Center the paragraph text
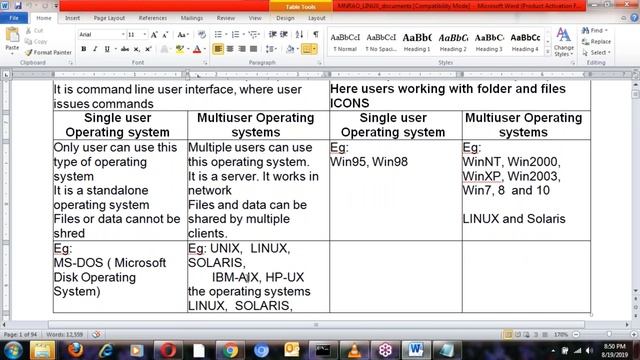The image size is (640, 360). pyautogui.click(x=230, y=49)
